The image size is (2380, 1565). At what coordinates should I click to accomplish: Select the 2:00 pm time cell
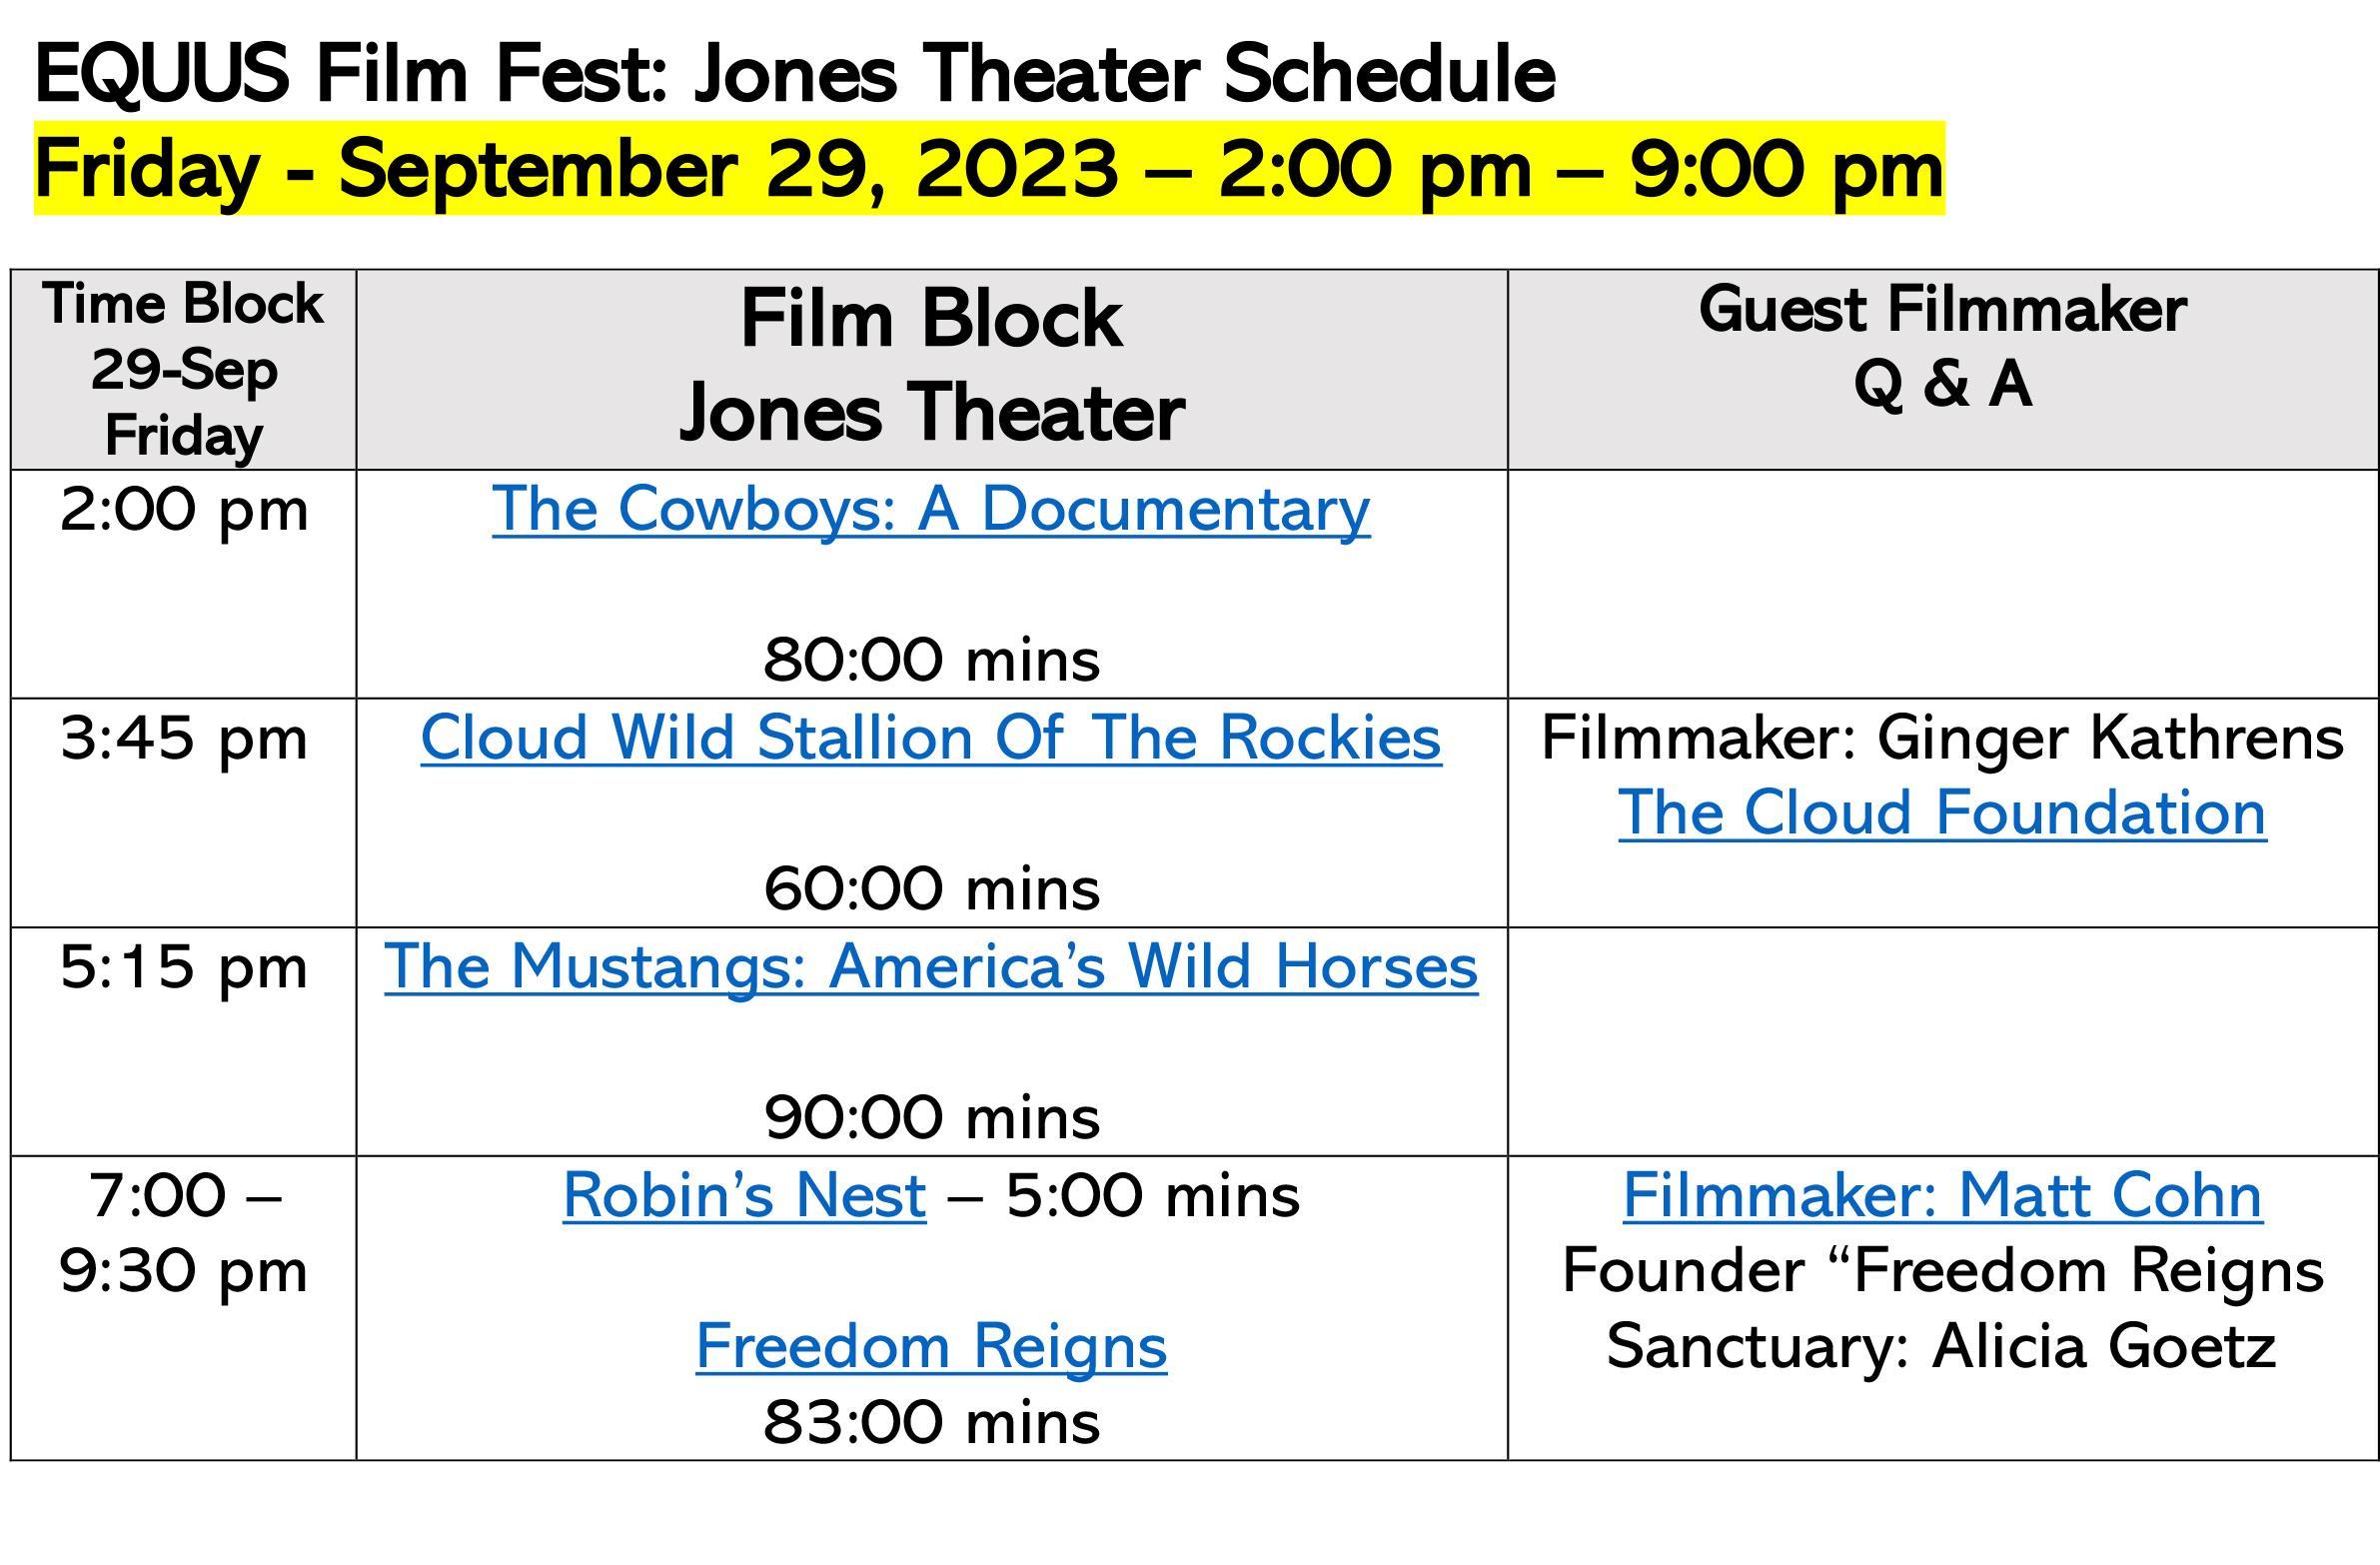(x=184, y=584)
